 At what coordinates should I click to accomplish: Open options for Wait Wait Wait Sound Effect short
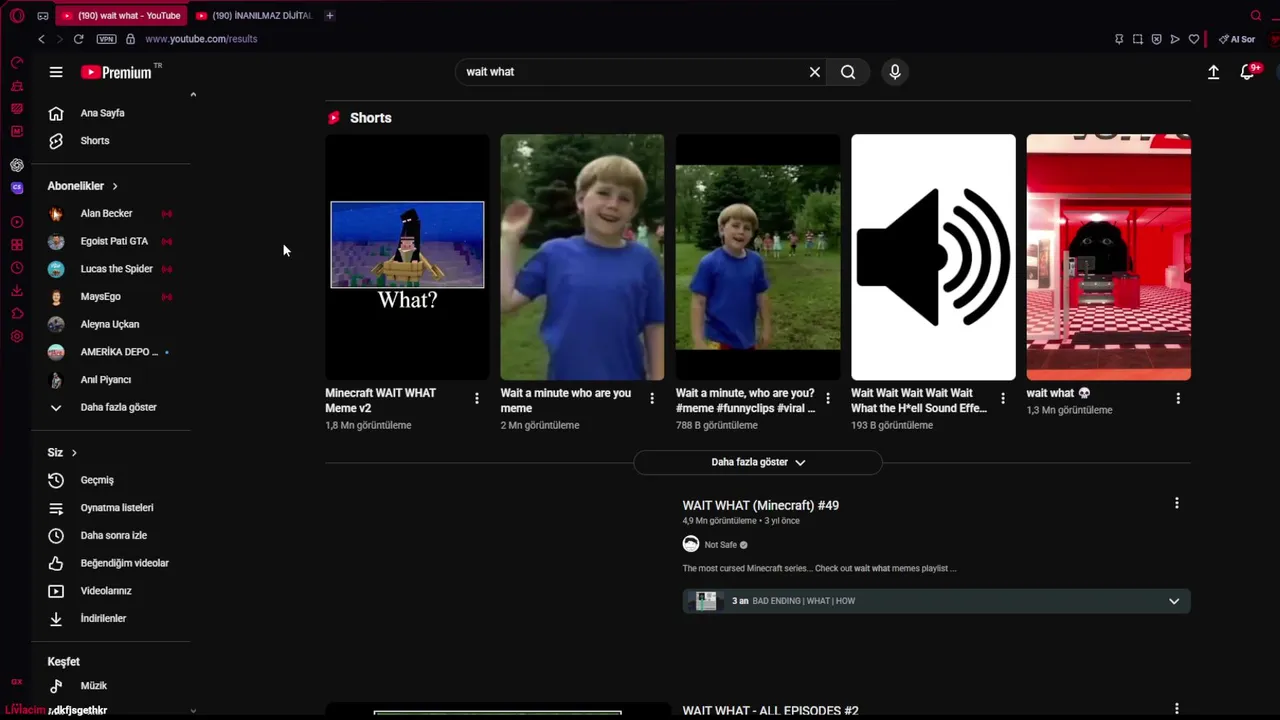(x=1003, y=398)
